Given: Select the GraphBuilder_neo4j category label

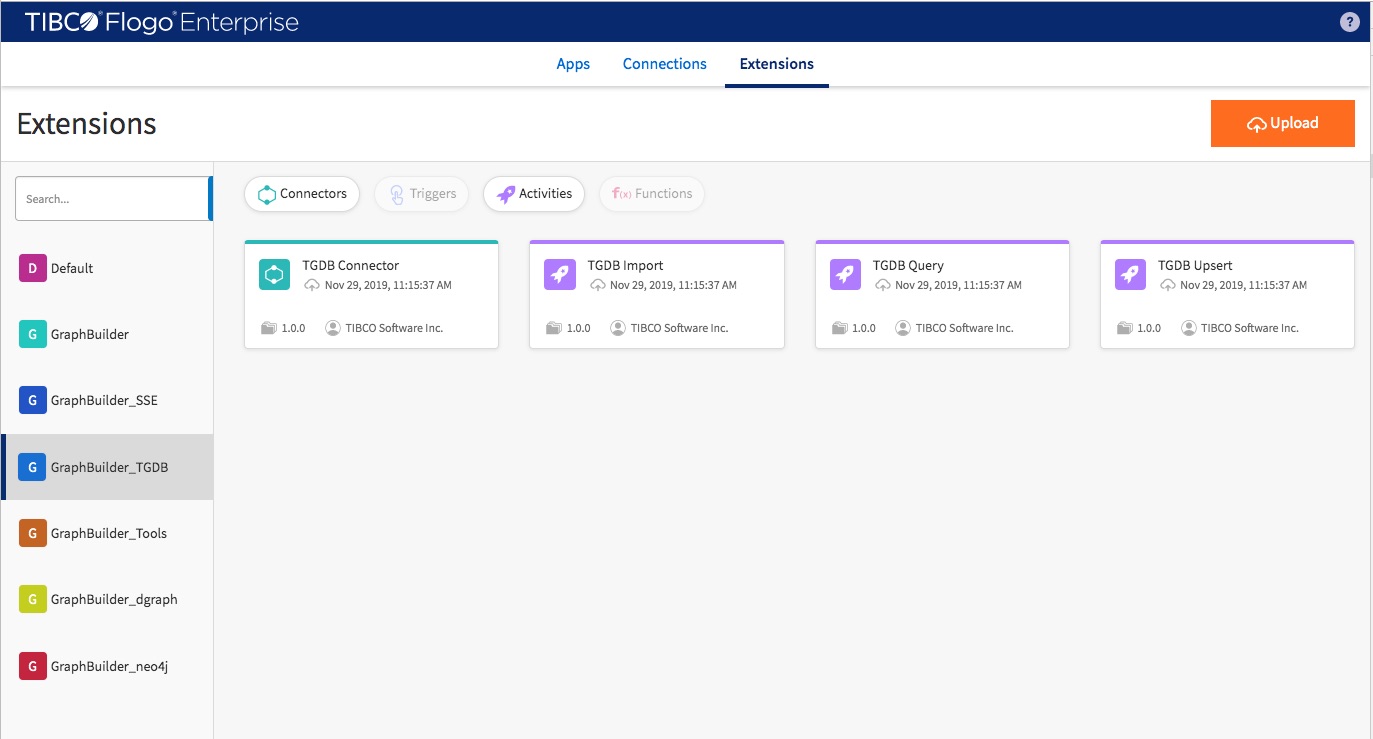Looking at the screenshot, I should click(x=109, y=666).
